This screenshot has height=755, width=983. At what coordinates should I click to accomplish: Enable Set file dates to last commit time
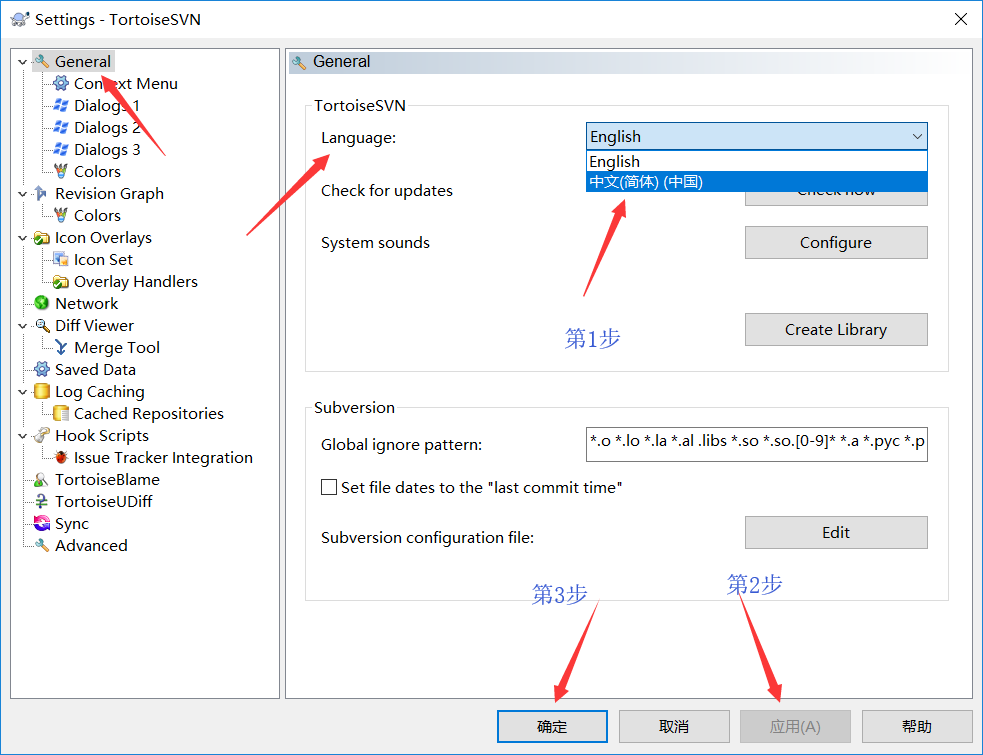(x=329, y=487)
